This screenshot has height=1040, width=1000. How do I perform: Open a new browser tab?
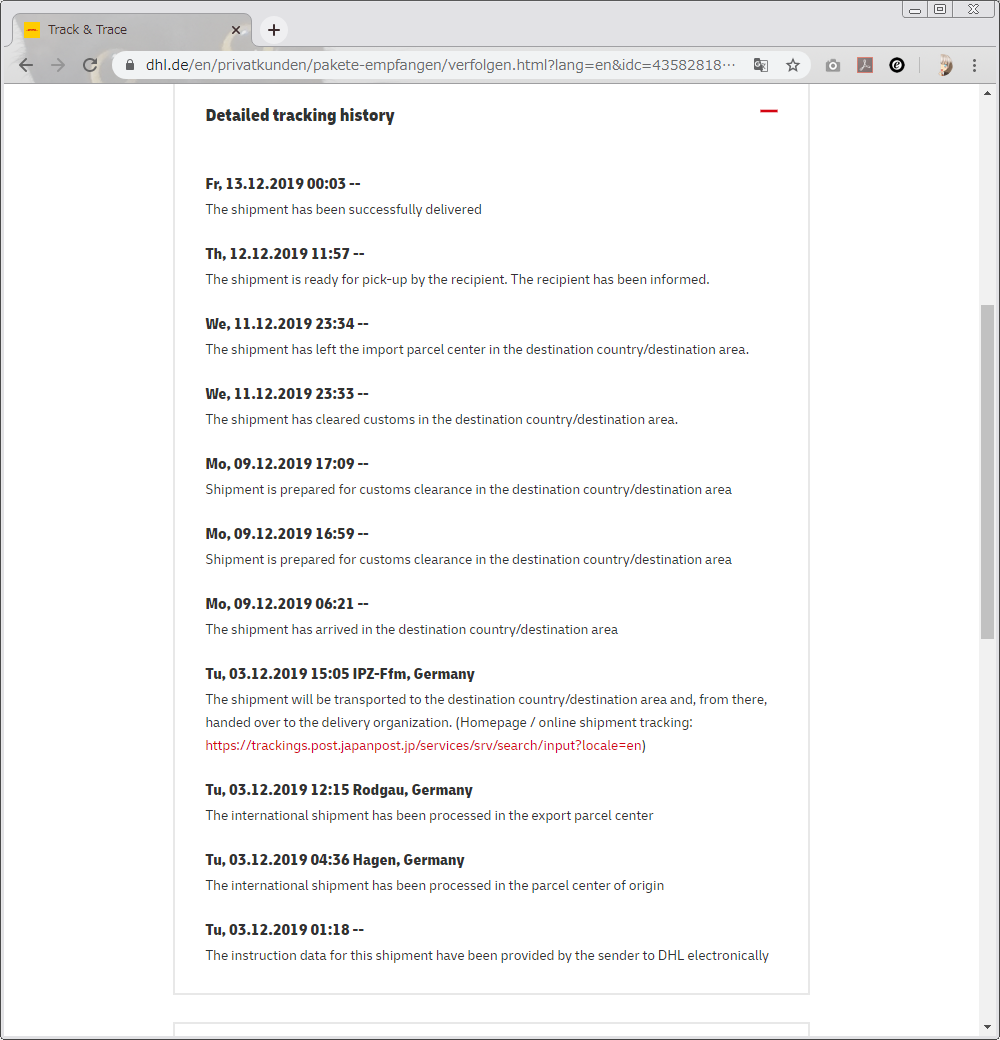tap(274, 30)
